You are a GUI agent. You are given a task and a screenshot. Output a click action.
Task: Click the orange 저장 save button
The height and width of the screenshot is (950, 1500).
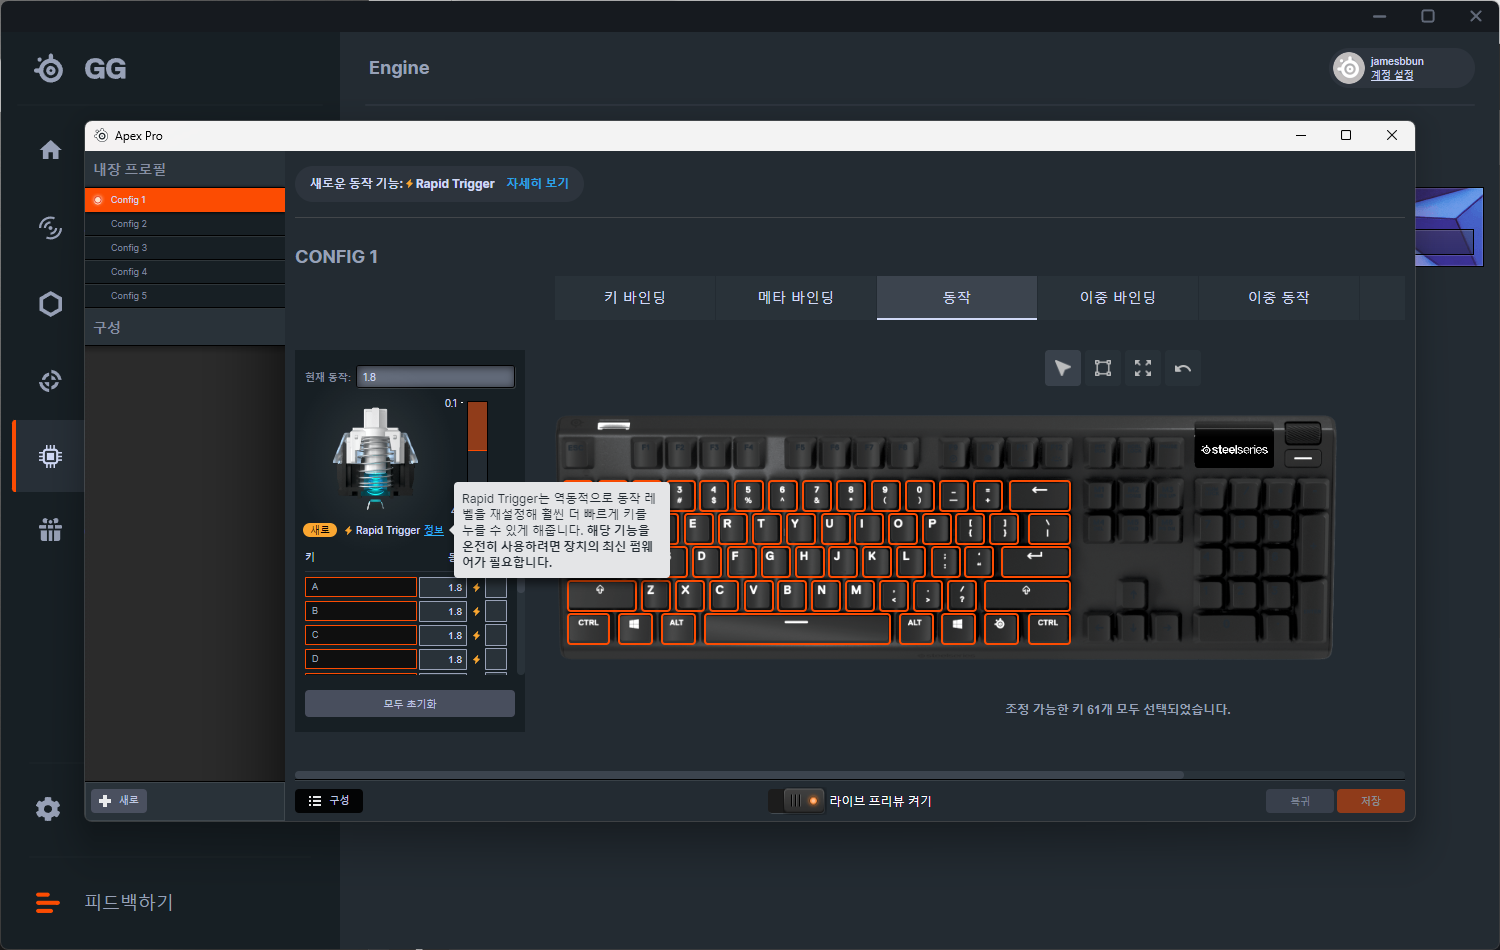coord(1371,801)
